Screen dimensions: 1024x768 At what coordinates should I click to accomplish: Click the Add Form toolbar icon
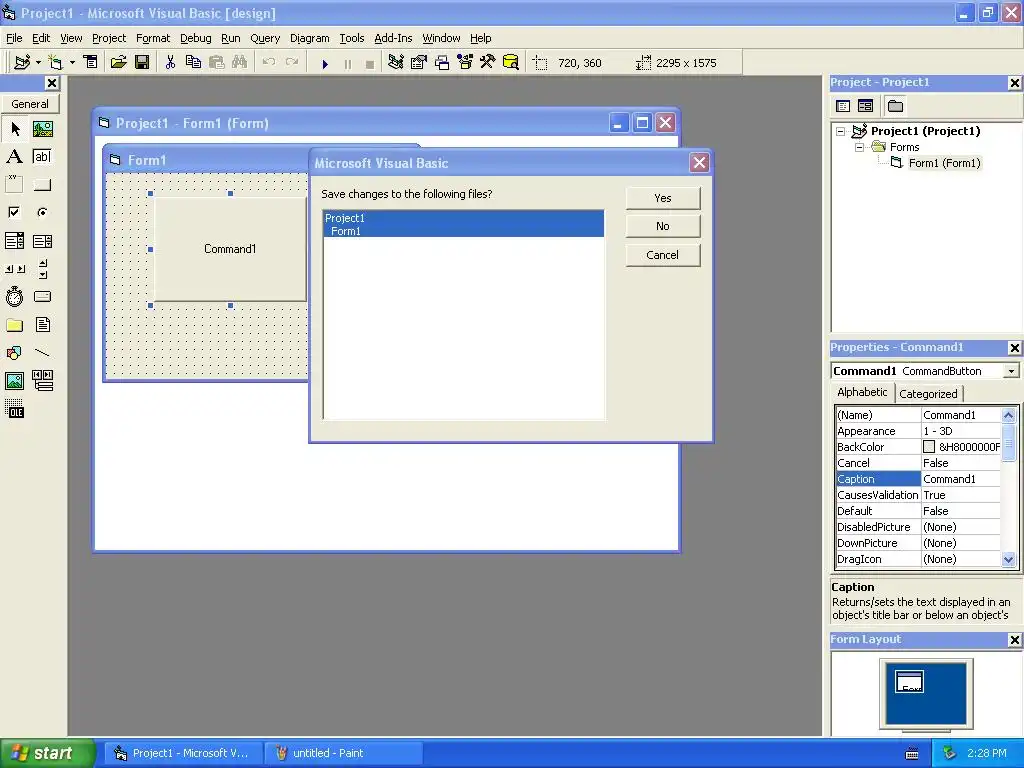pos(55,63)
